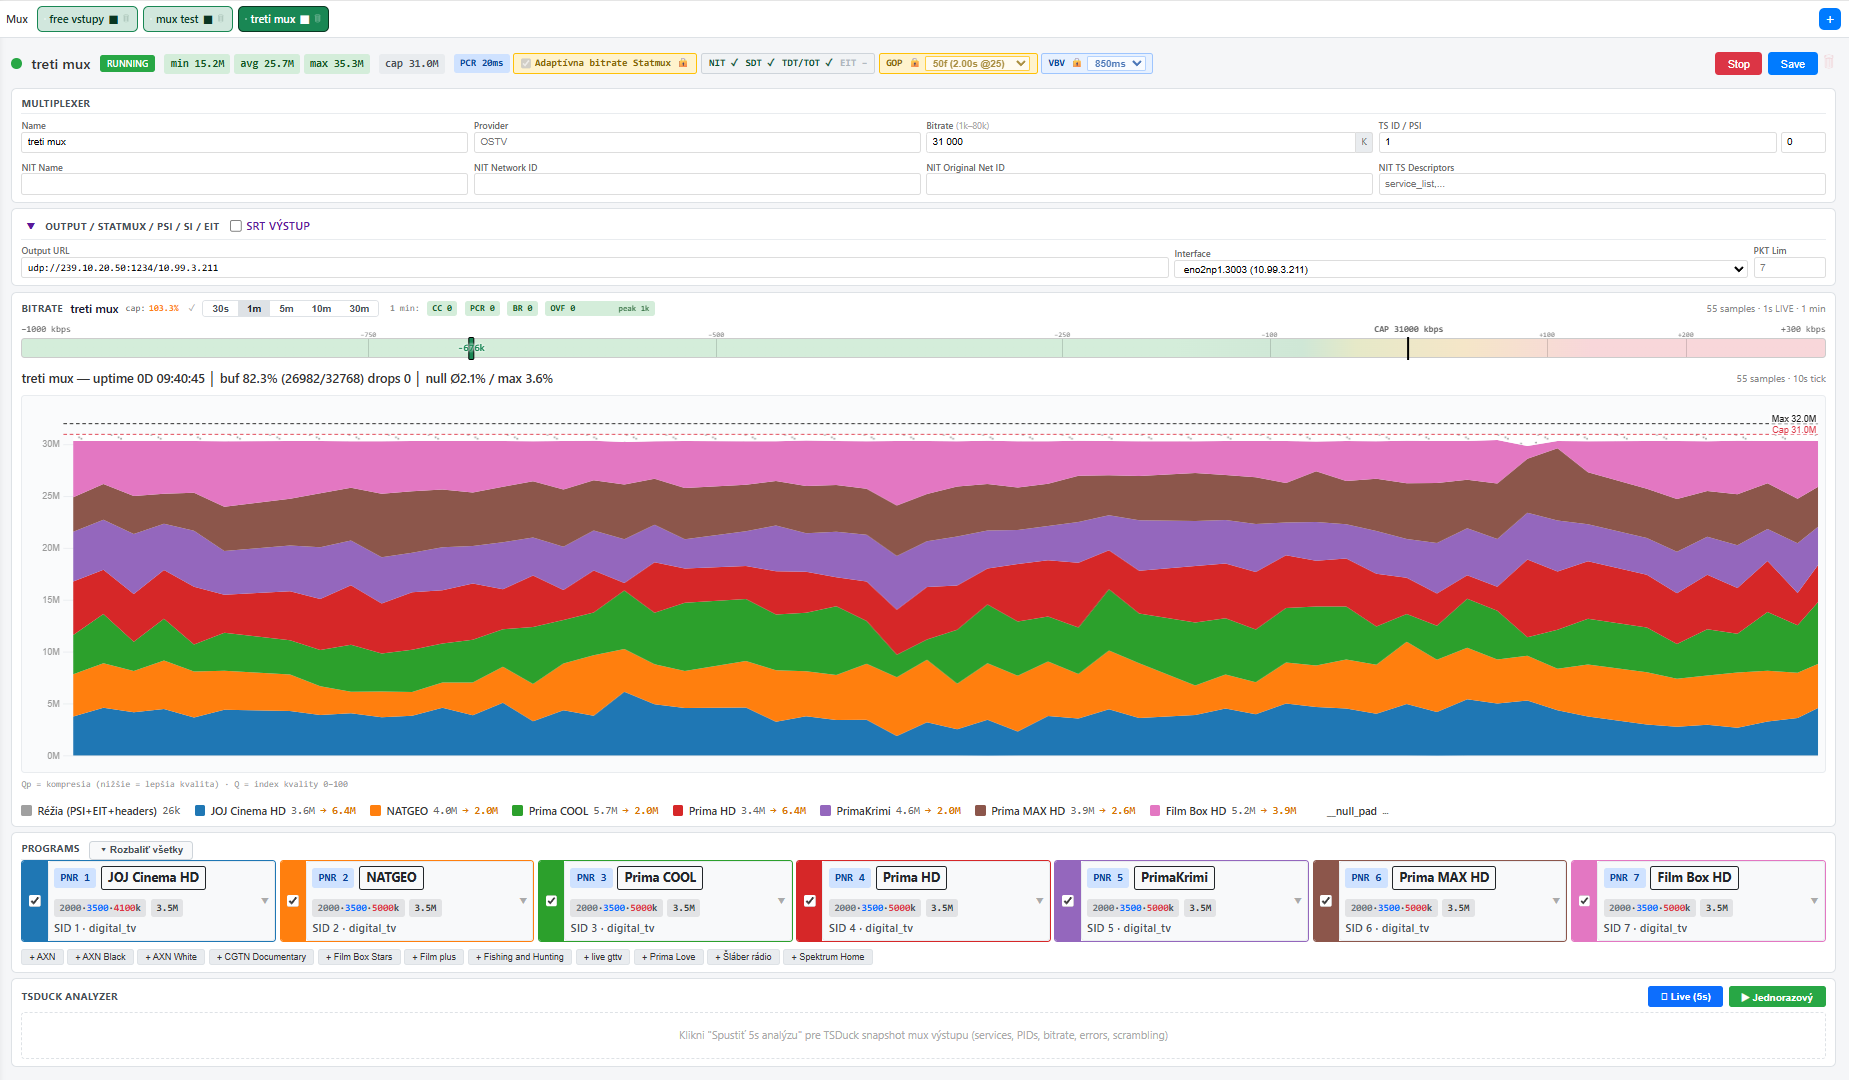Expand the JOJ Cinema HD program card arrow
The width and height of the screenshot is (1849, 1080).
(x=265, y=901)
